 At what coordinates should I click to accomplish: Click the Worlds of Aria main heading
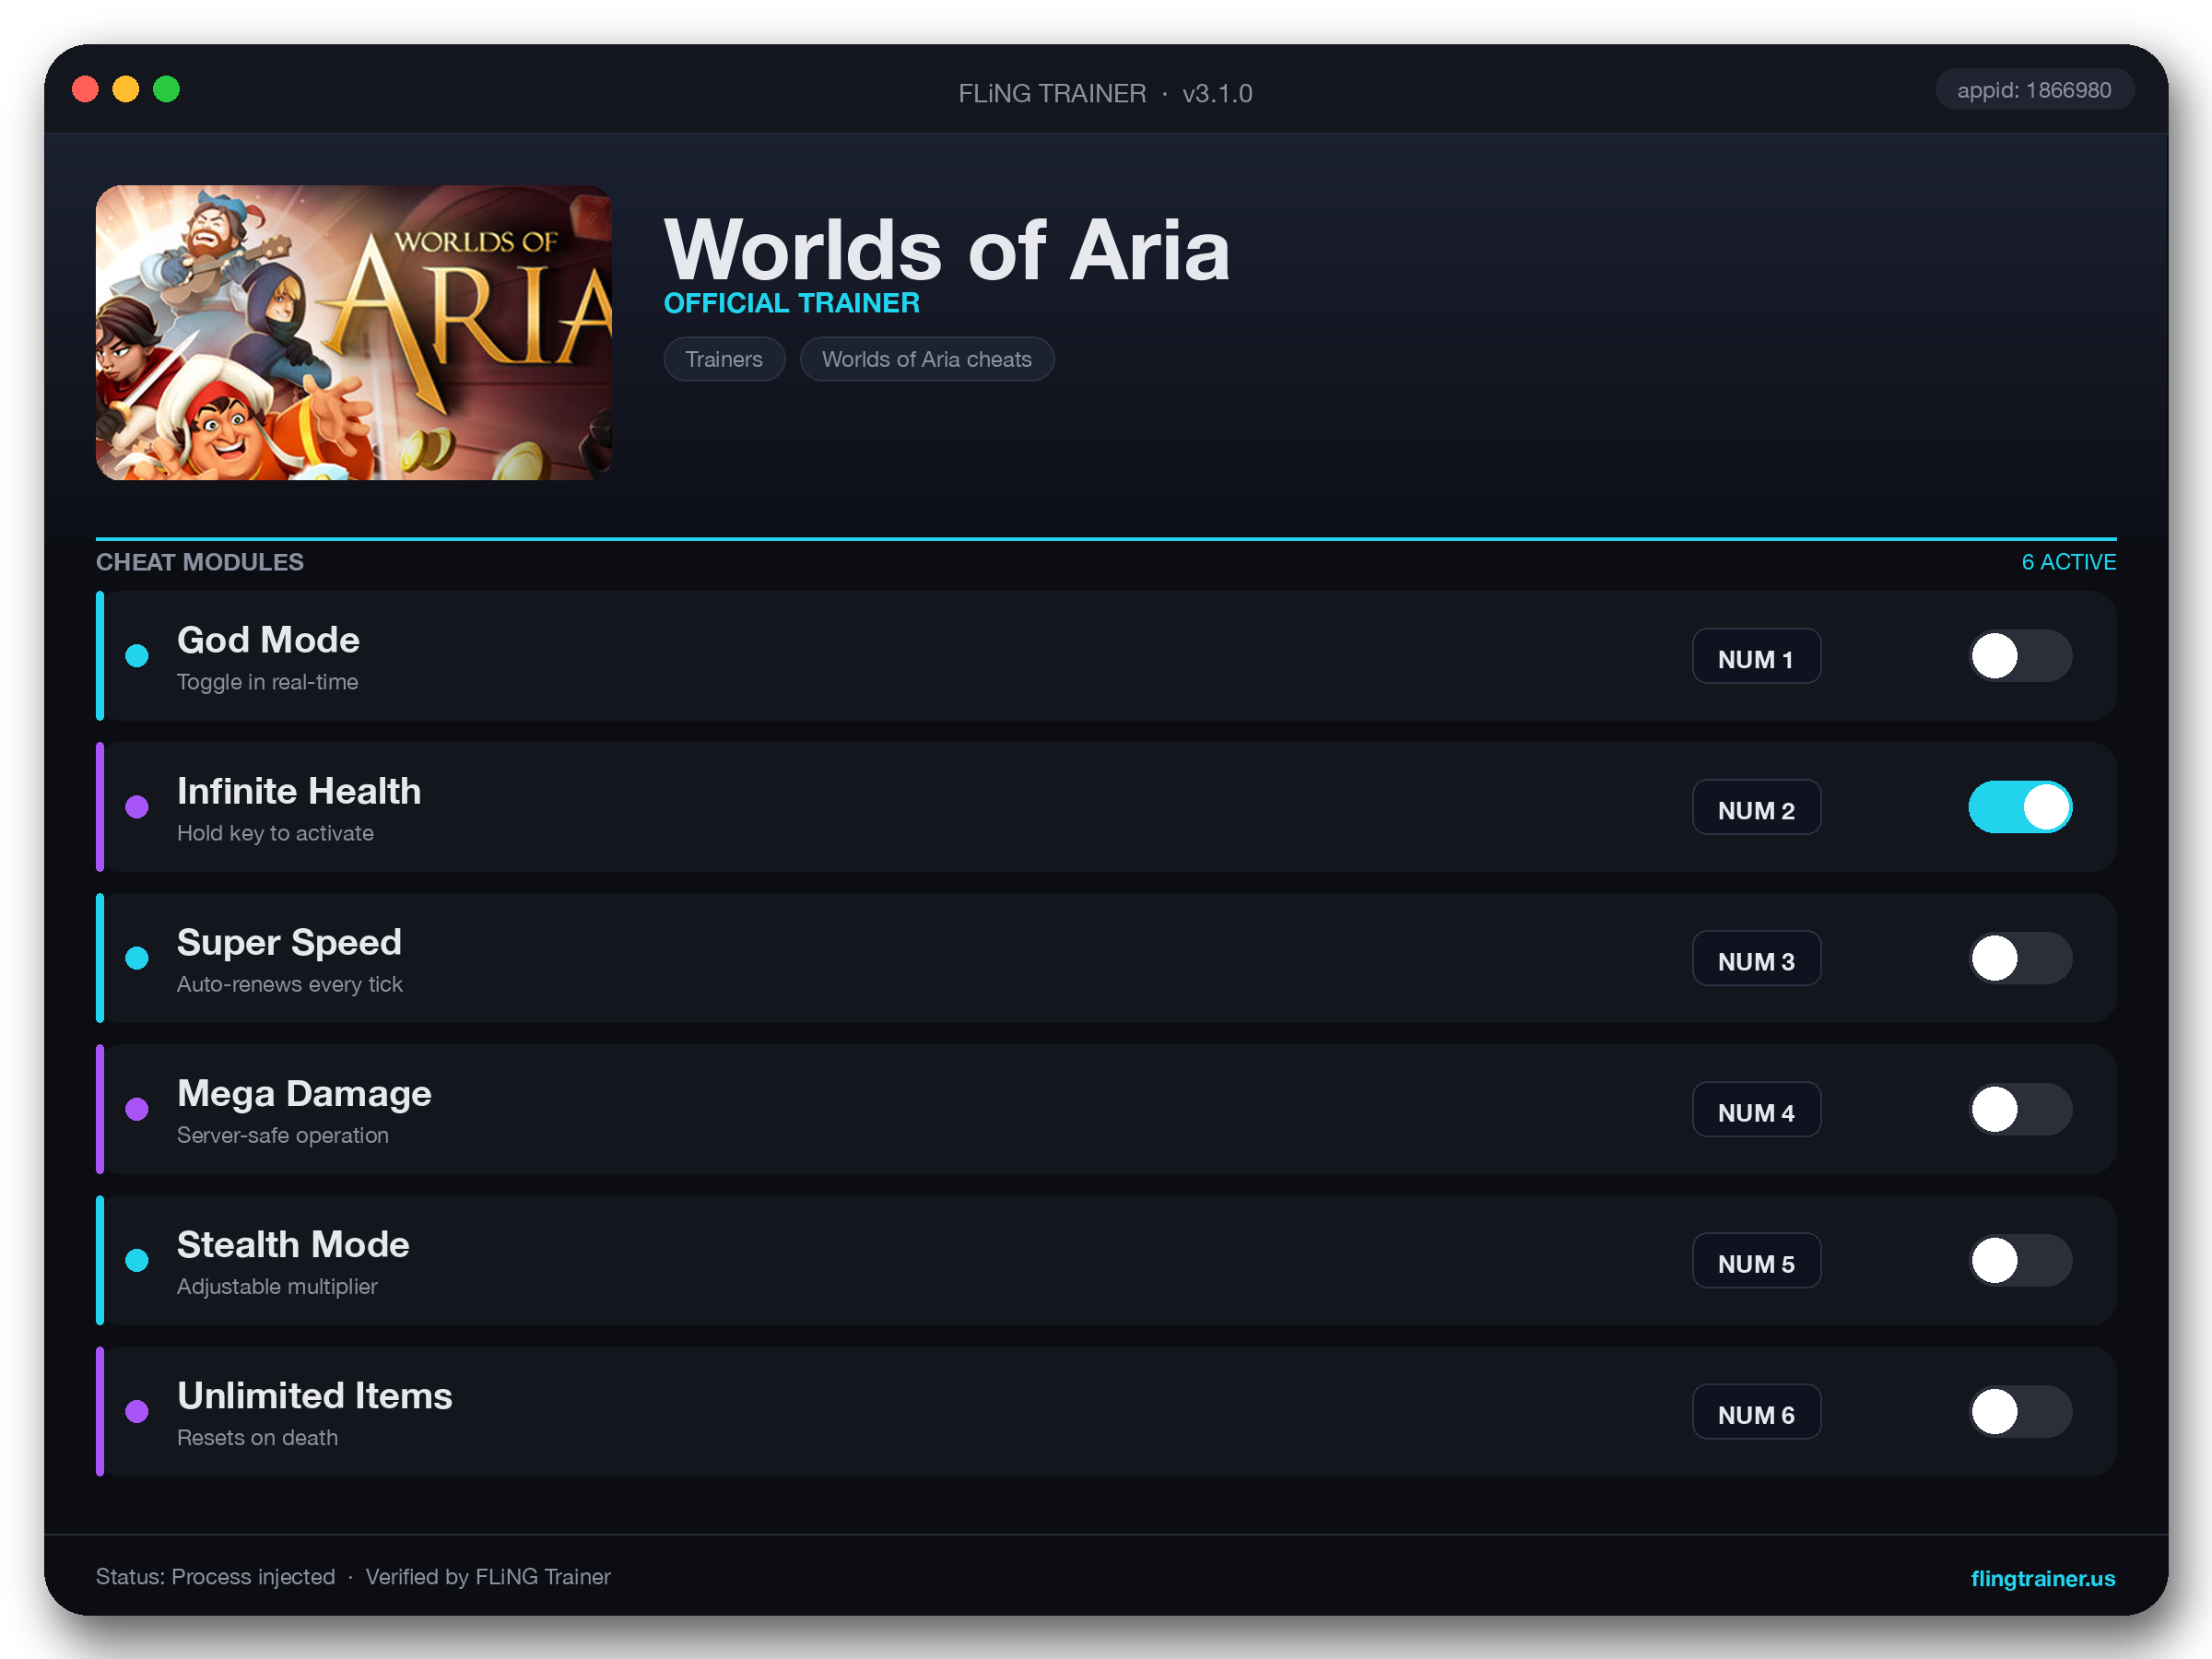point(946,250)
